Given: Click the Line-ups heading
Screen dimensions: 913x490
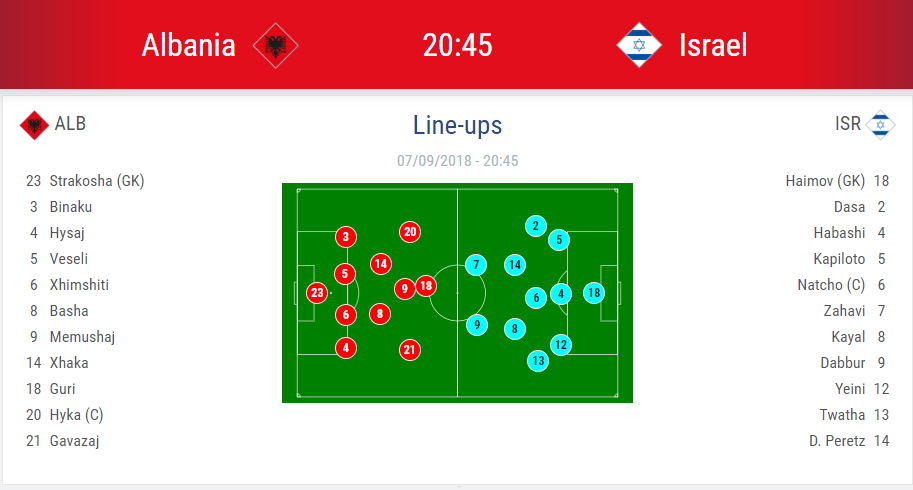Looking at the screenshot, I should tap(457, 125).
